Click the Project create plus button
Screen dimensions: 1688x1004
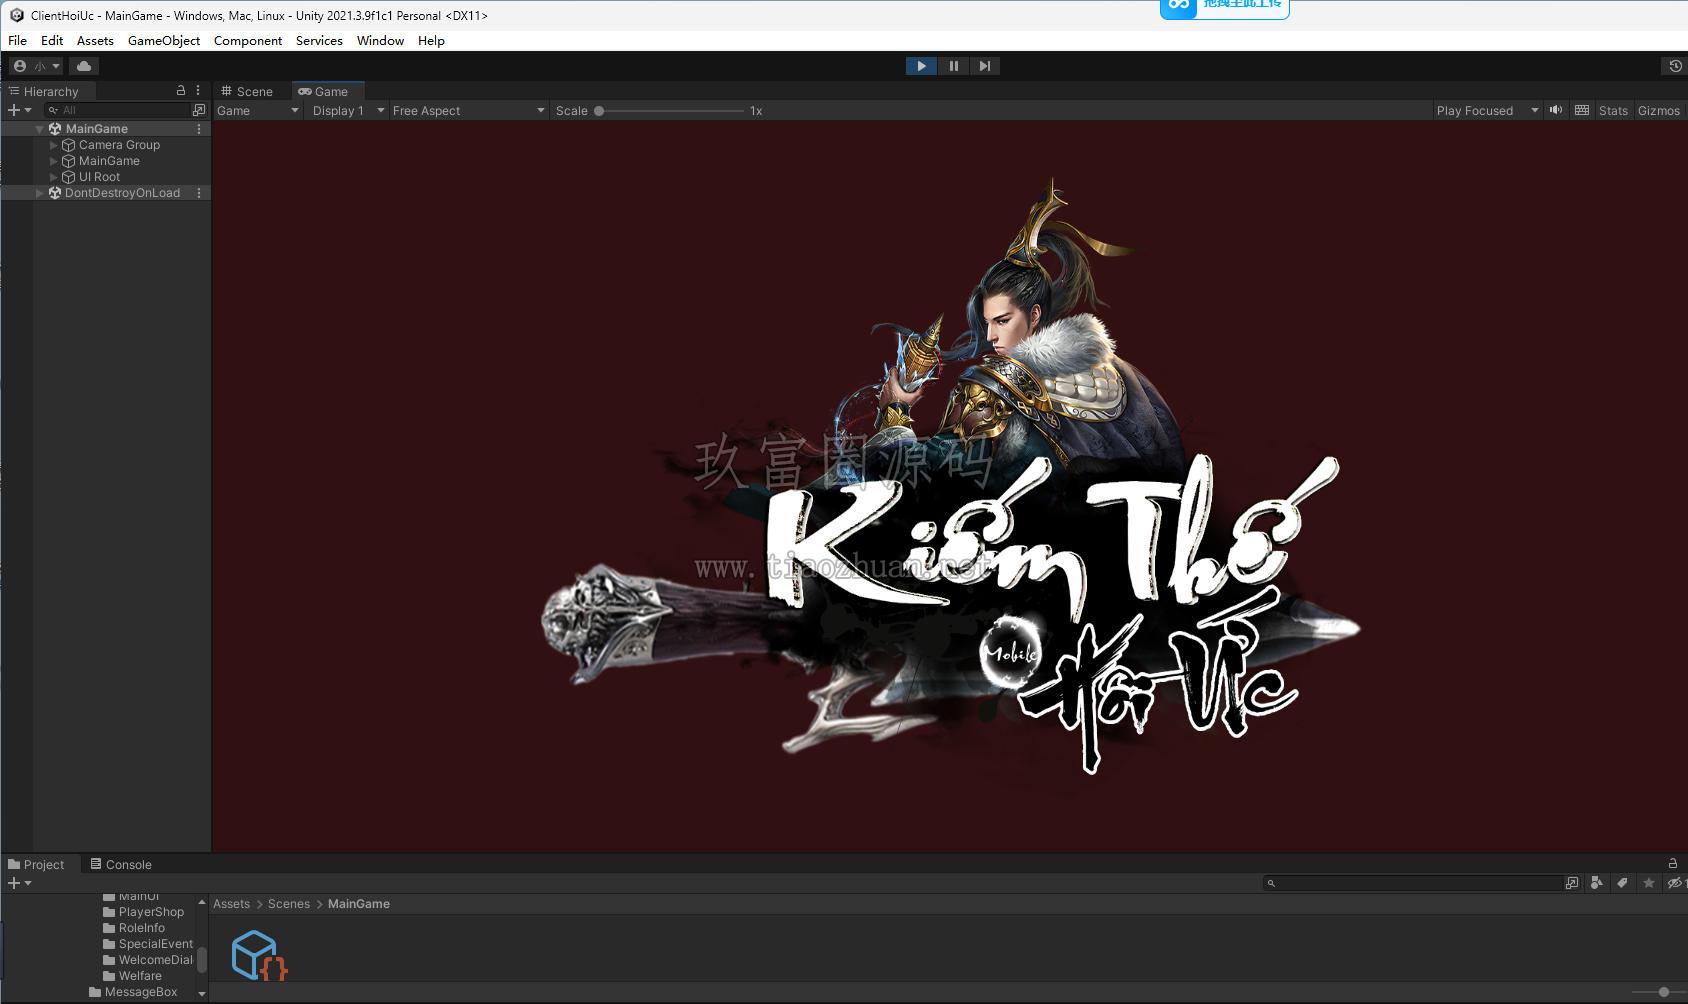(19, 883)
